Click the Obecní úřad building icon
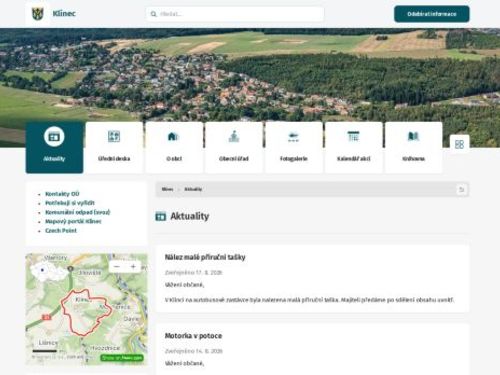This screenshot has width=500, height=375. pos(234,136)
